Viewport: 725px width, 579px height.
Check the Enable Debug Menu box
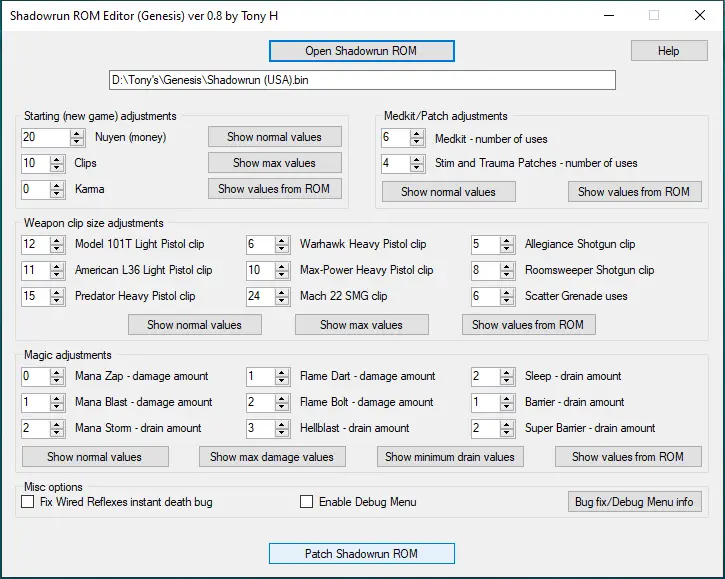tap(306, 502)
